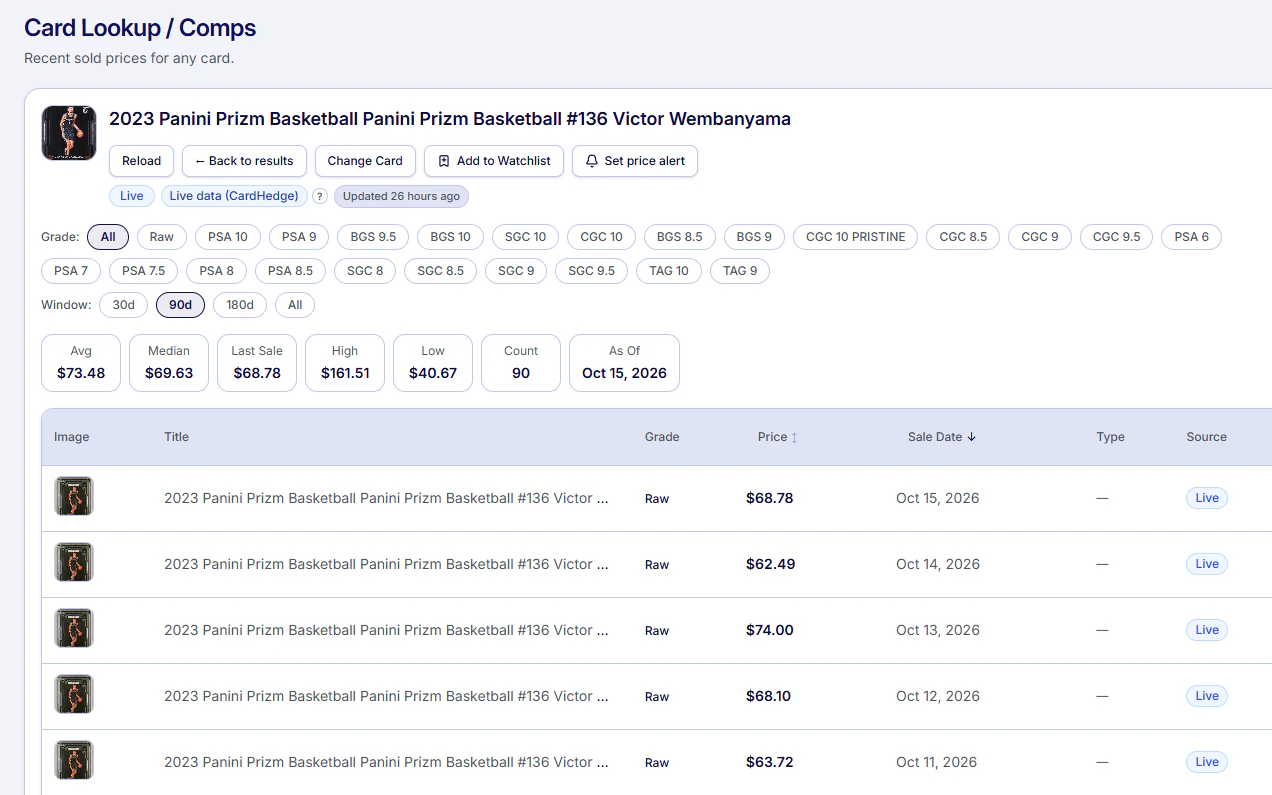Click the help question-mark icon beside Live data
This screenshot has width=1272, height=795.
(x=320, y=196)
